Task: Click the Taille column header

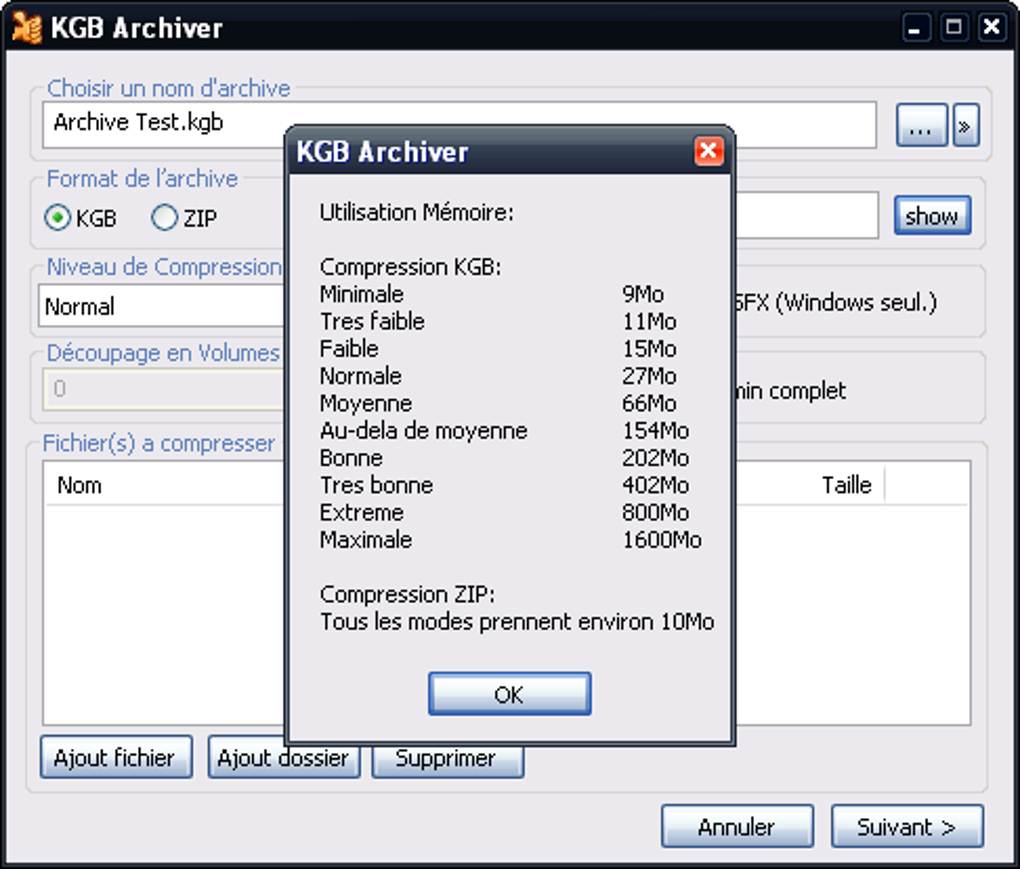Action: [x=846, y=485]
